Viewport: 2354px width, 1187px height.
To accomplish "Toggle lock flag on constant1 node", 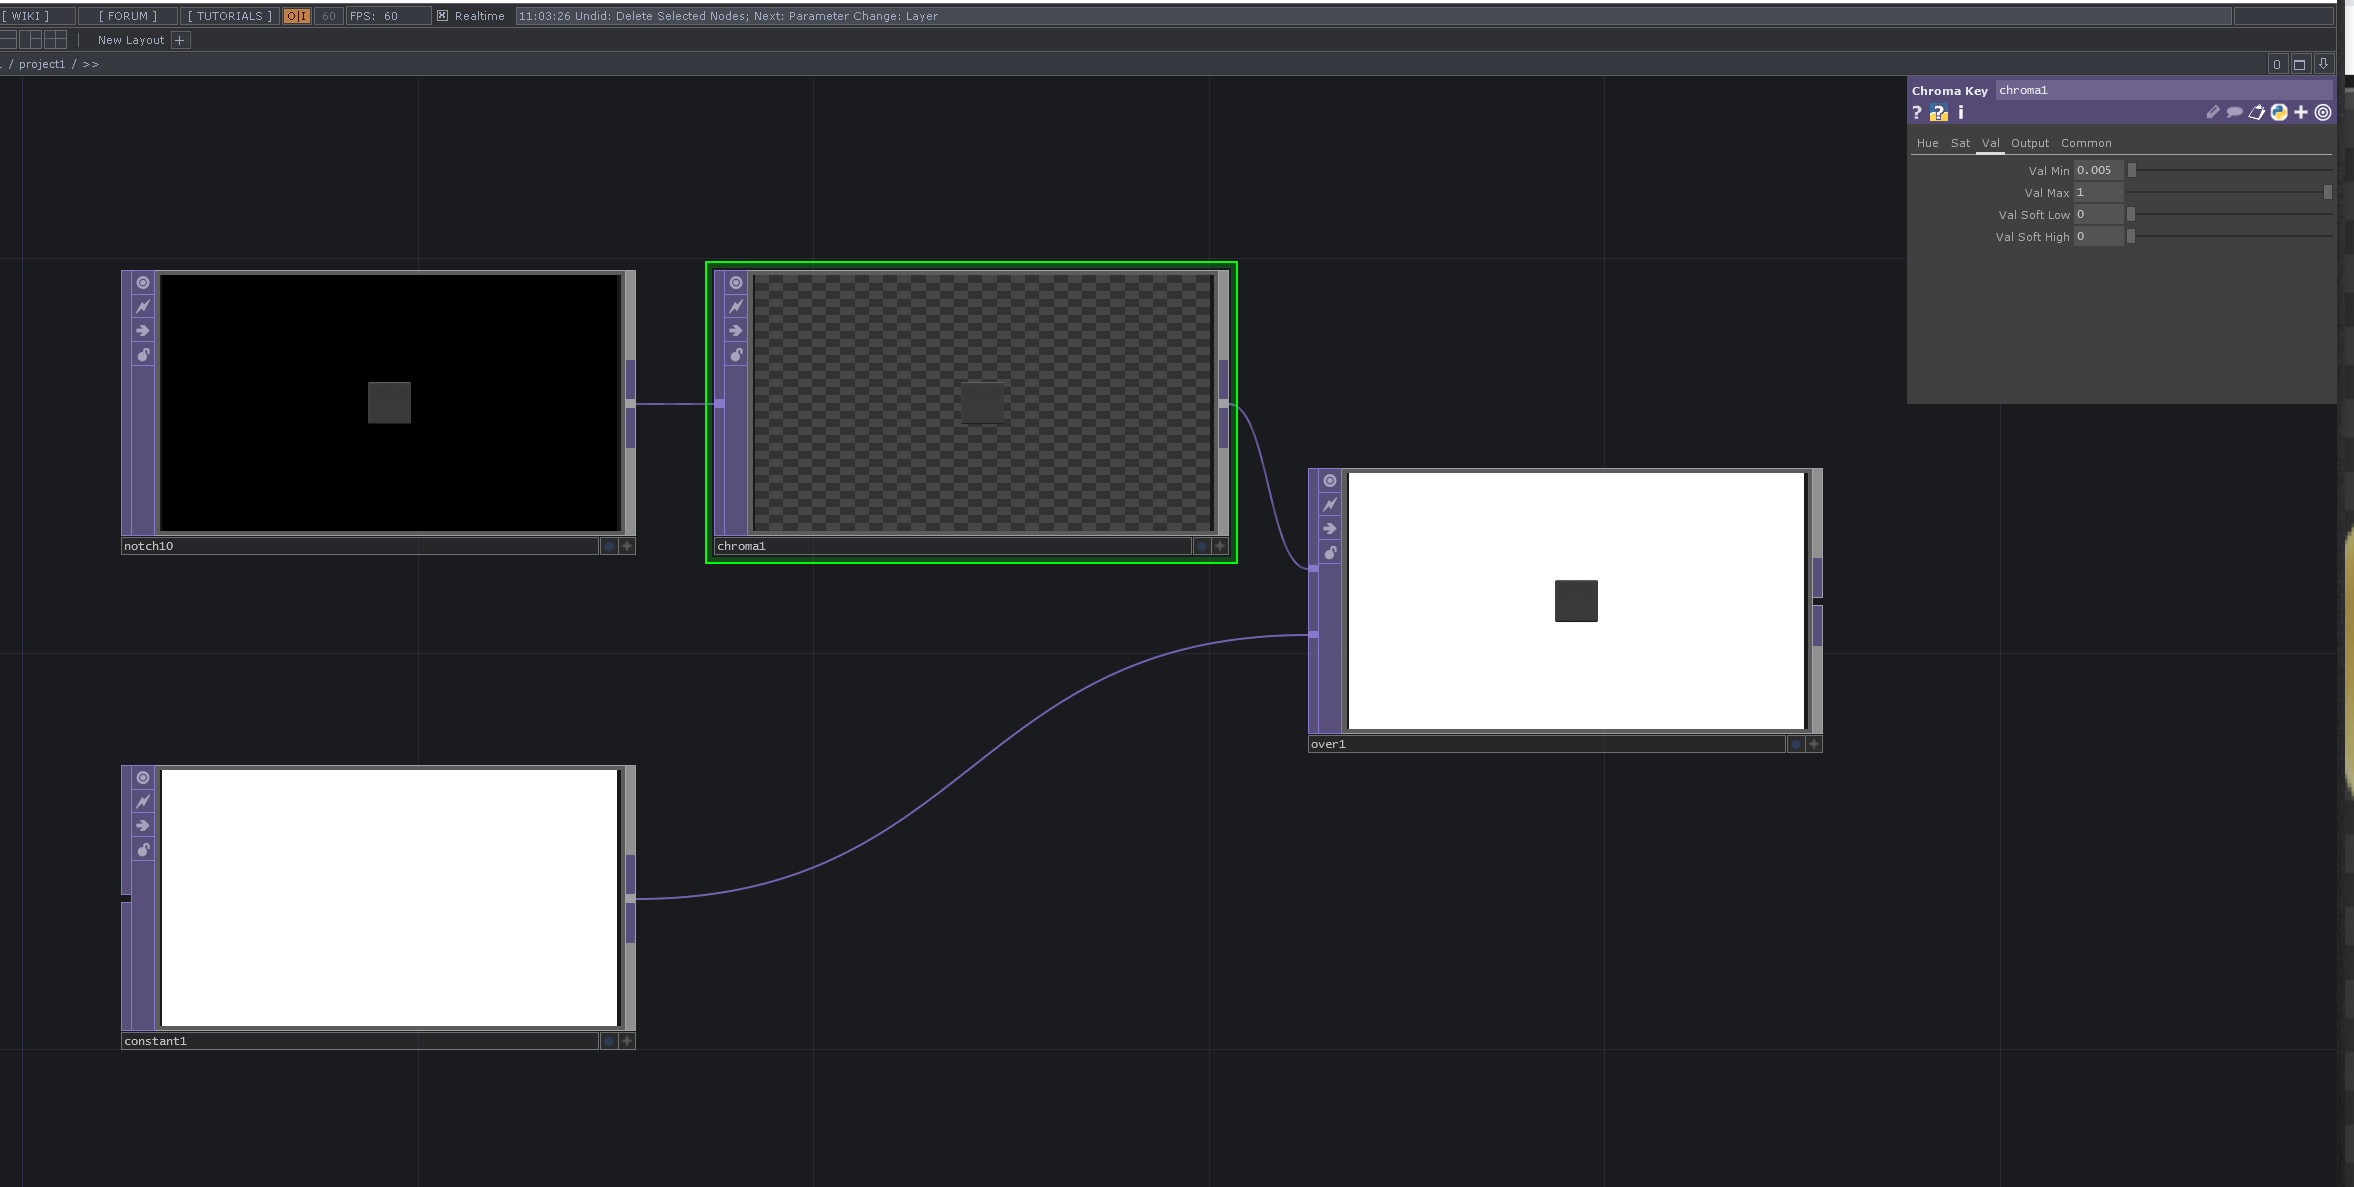I will [x=143, y=850].
